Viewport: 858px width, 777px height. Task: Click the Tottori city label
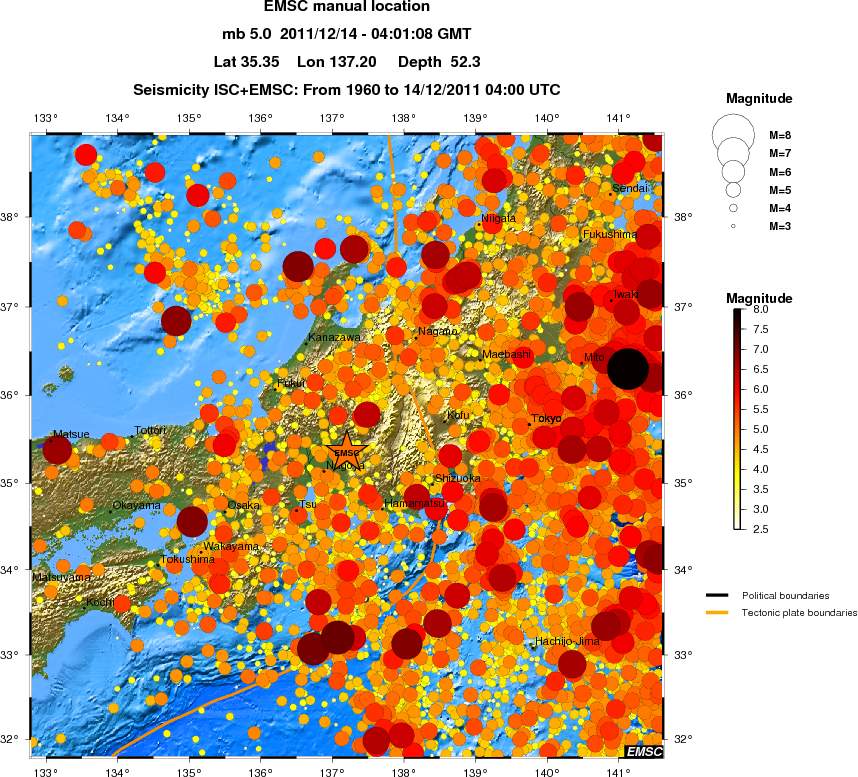(x=150, y=430)
